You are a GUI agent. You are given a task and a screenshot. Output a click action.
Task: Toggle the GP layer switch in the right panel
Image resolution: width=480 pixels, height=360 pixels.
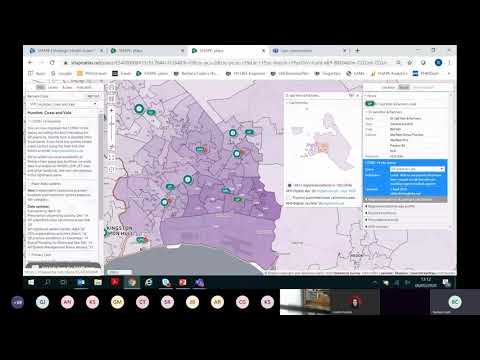coord(370,104)
